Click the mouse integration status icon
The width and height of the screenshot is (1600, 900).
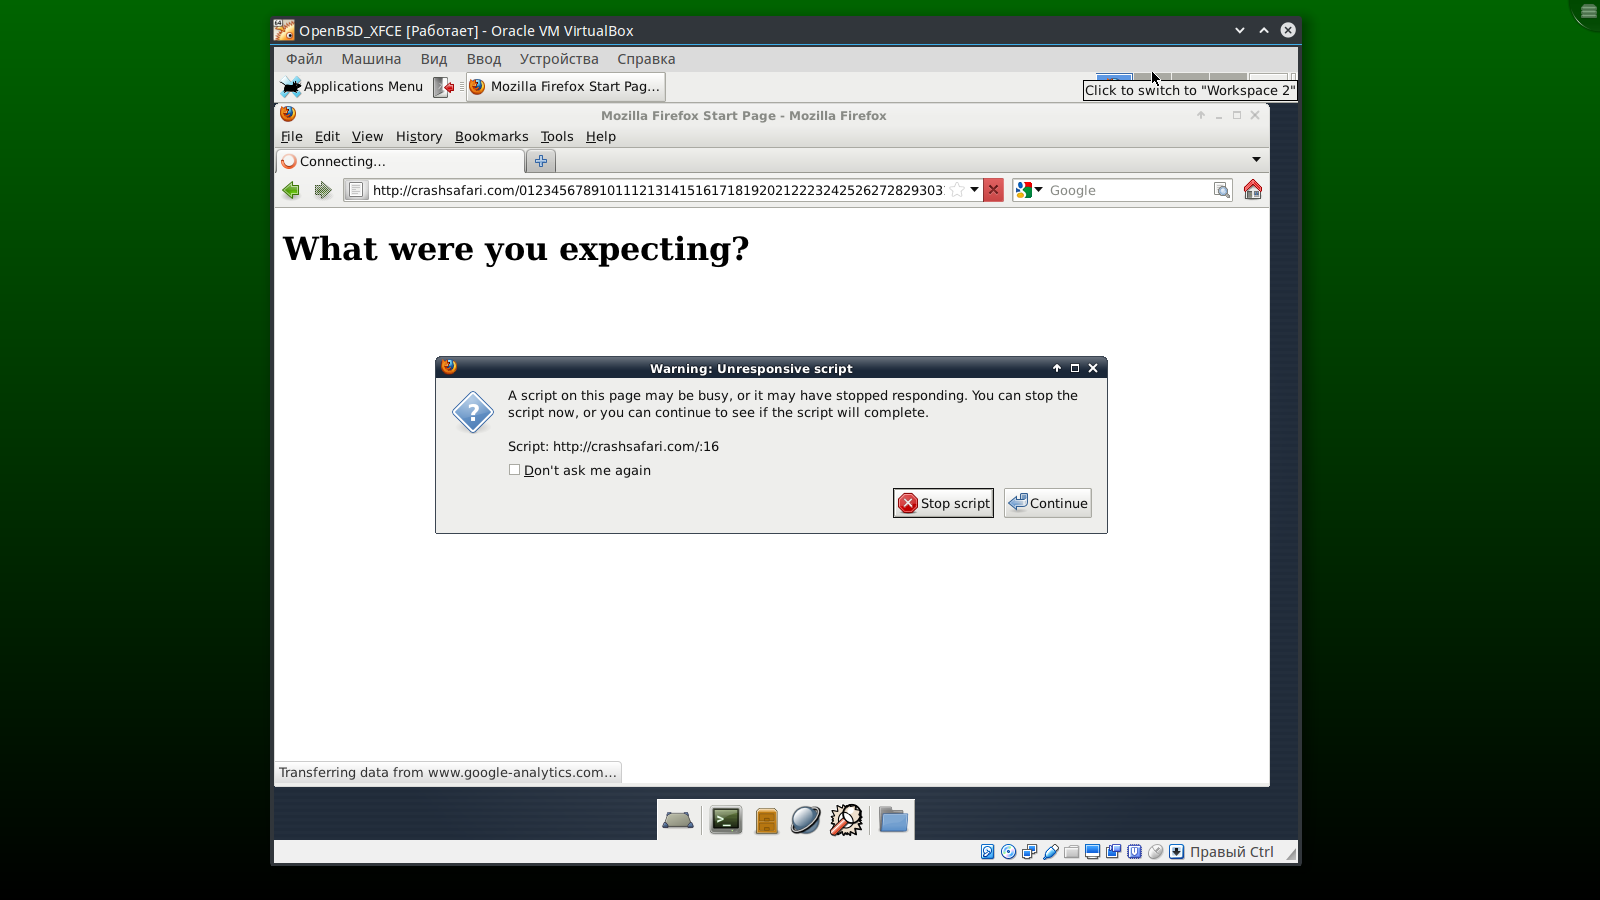(1156, 852)
